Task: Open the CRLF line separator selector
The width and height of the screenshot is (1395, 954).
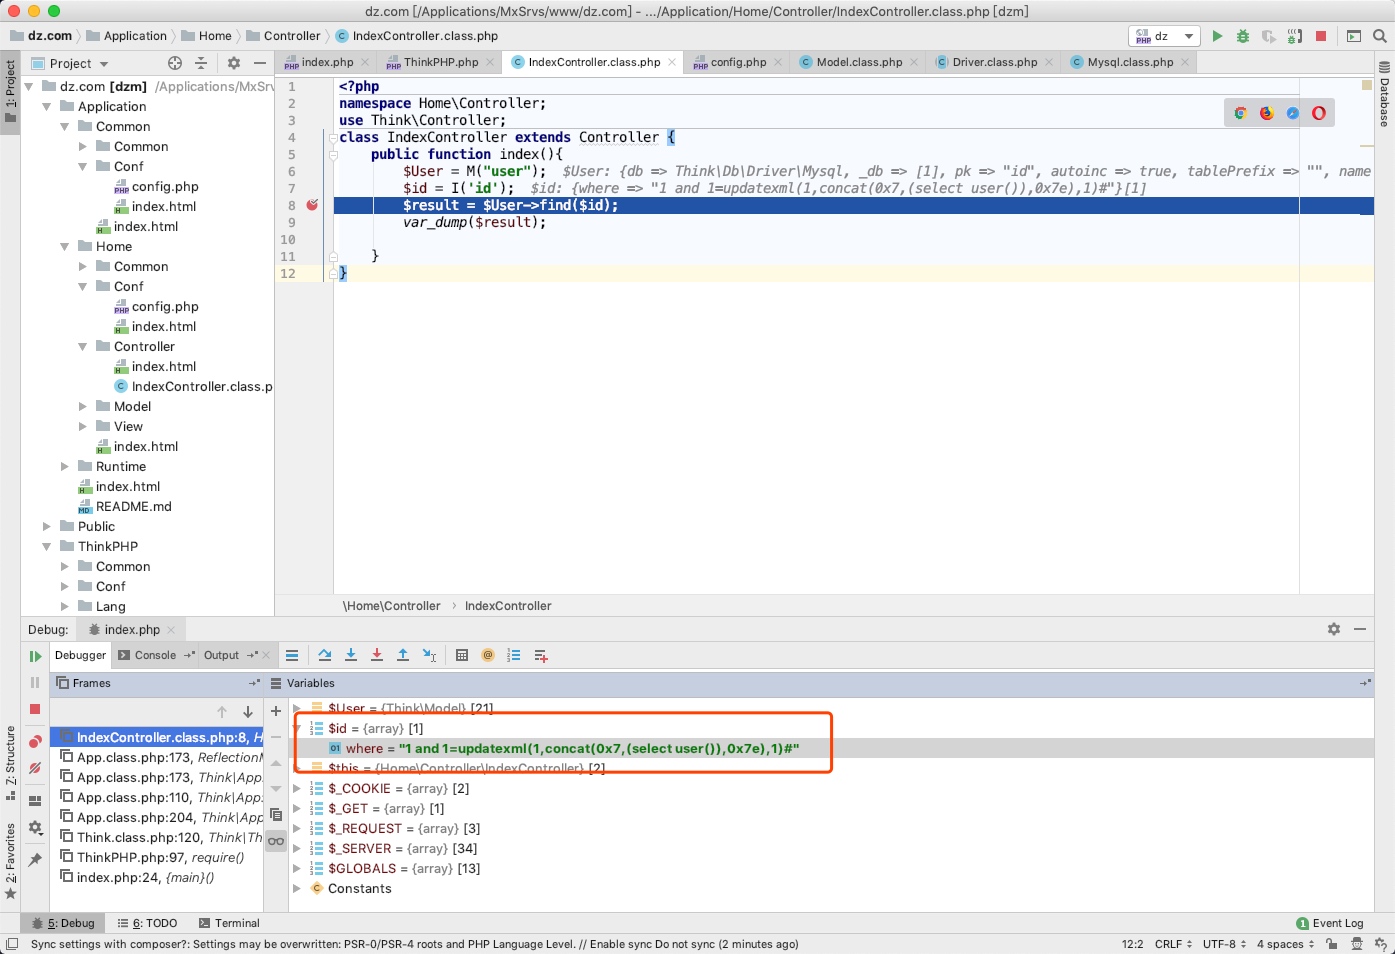Action: [x=1173, y=943]
